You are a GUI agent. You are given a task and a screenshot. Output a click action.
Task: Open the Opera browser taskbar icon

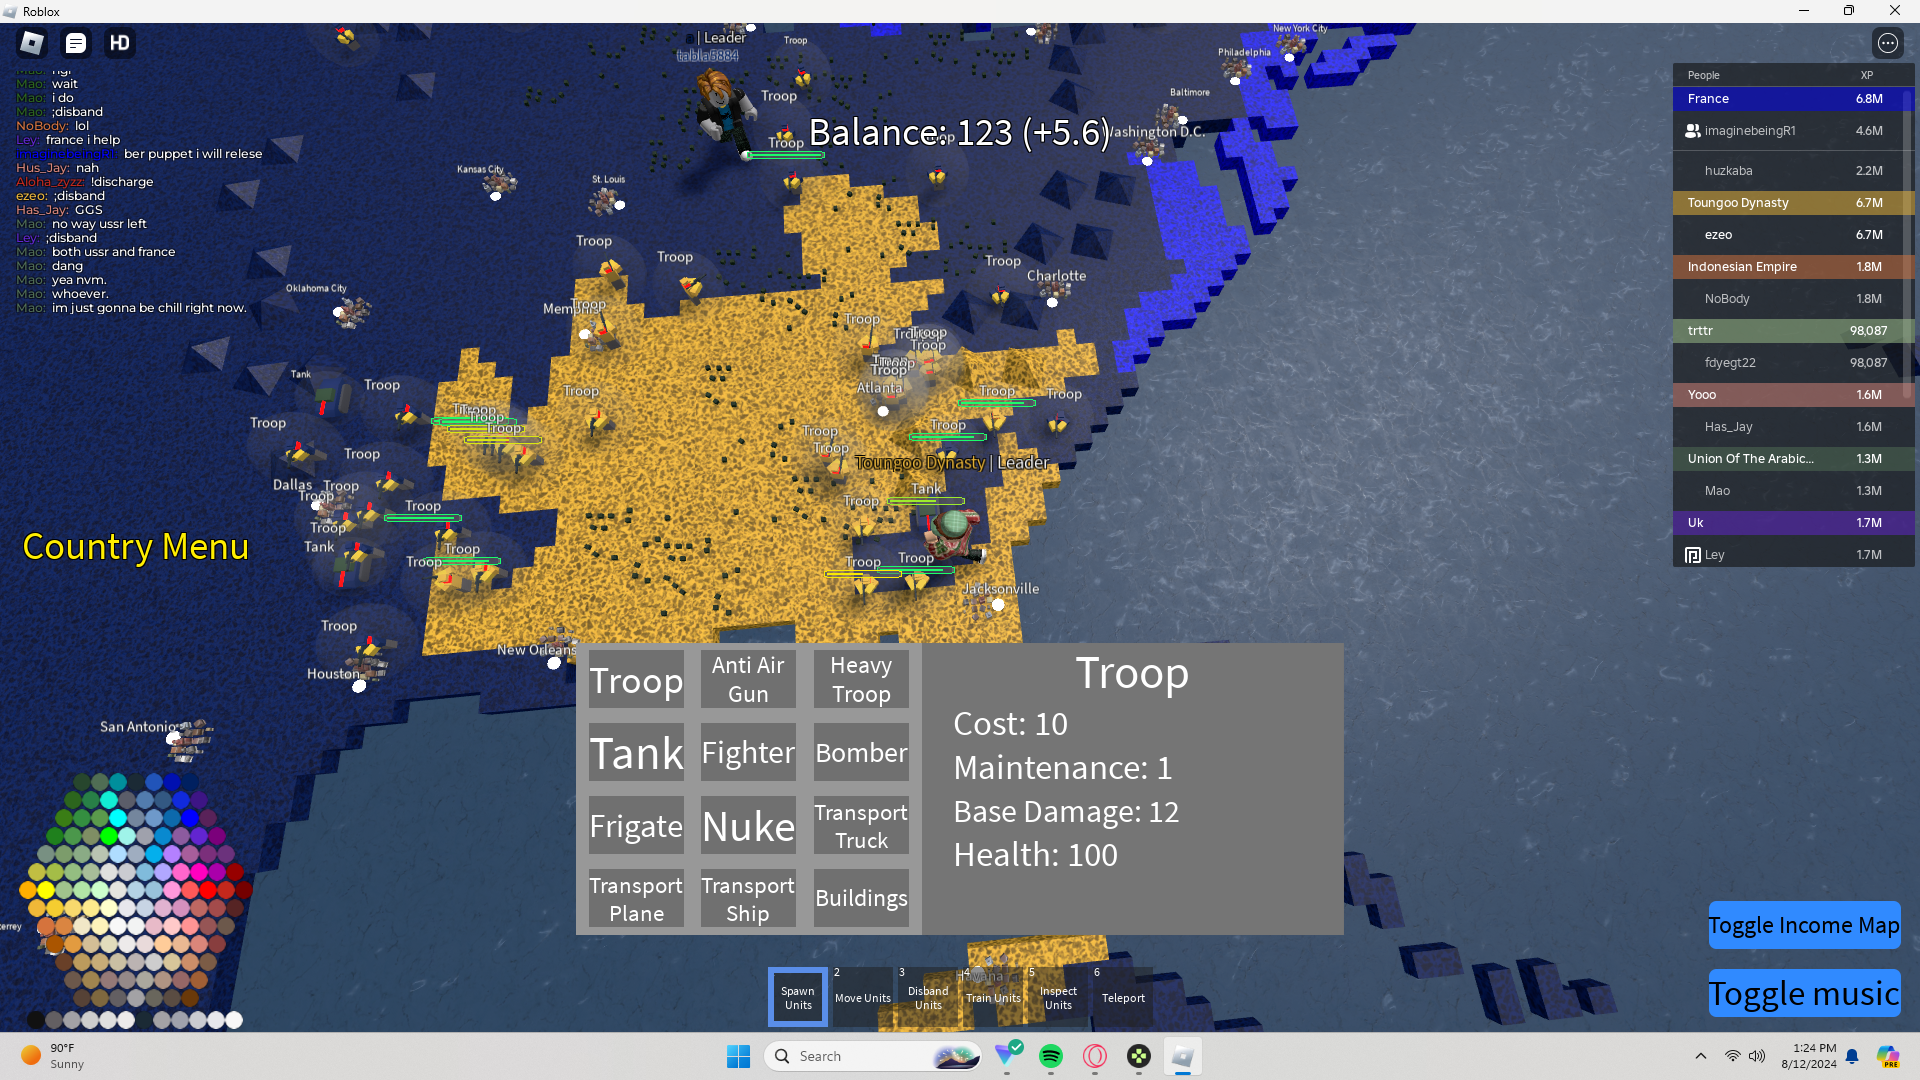pos(1095,1056)
